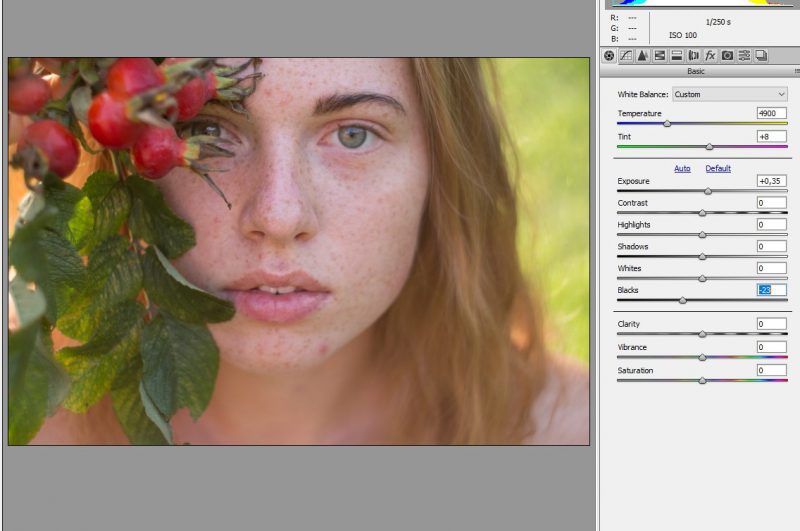Click the Auto tone link

coord(682,169)
